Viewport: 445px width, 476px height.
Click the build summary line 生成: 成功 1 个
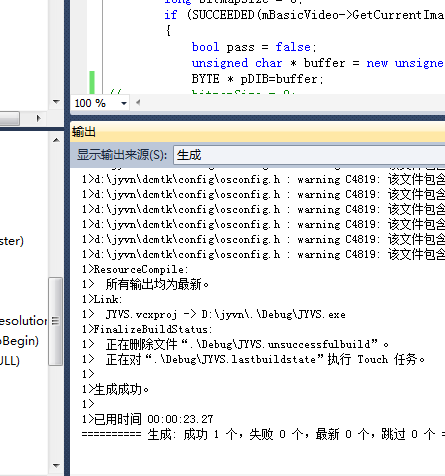coord(263,434)
